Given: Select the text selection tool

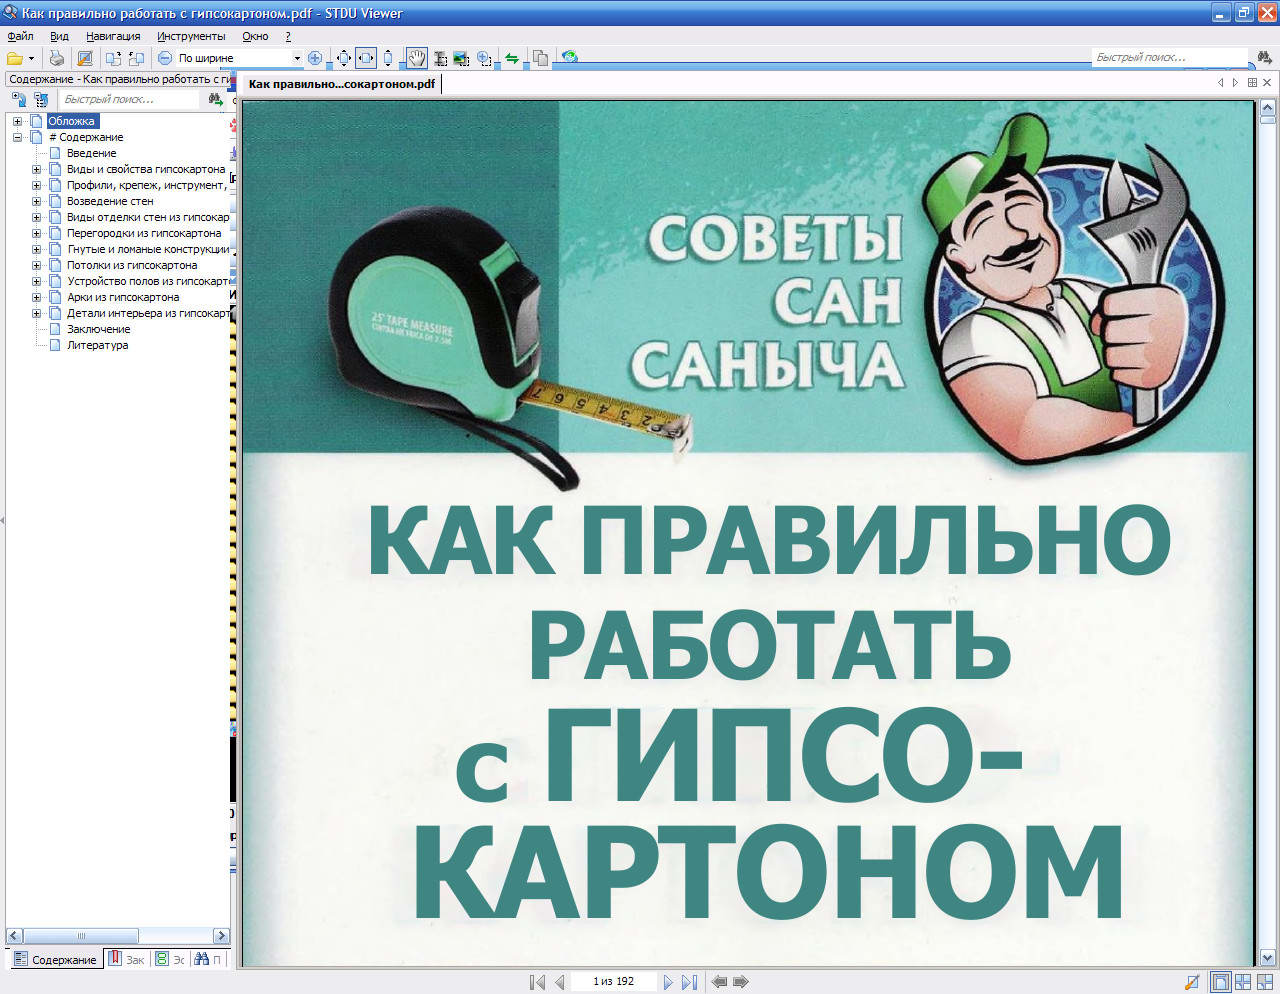Looking at the screenshot, I should [x=440, y=58].
